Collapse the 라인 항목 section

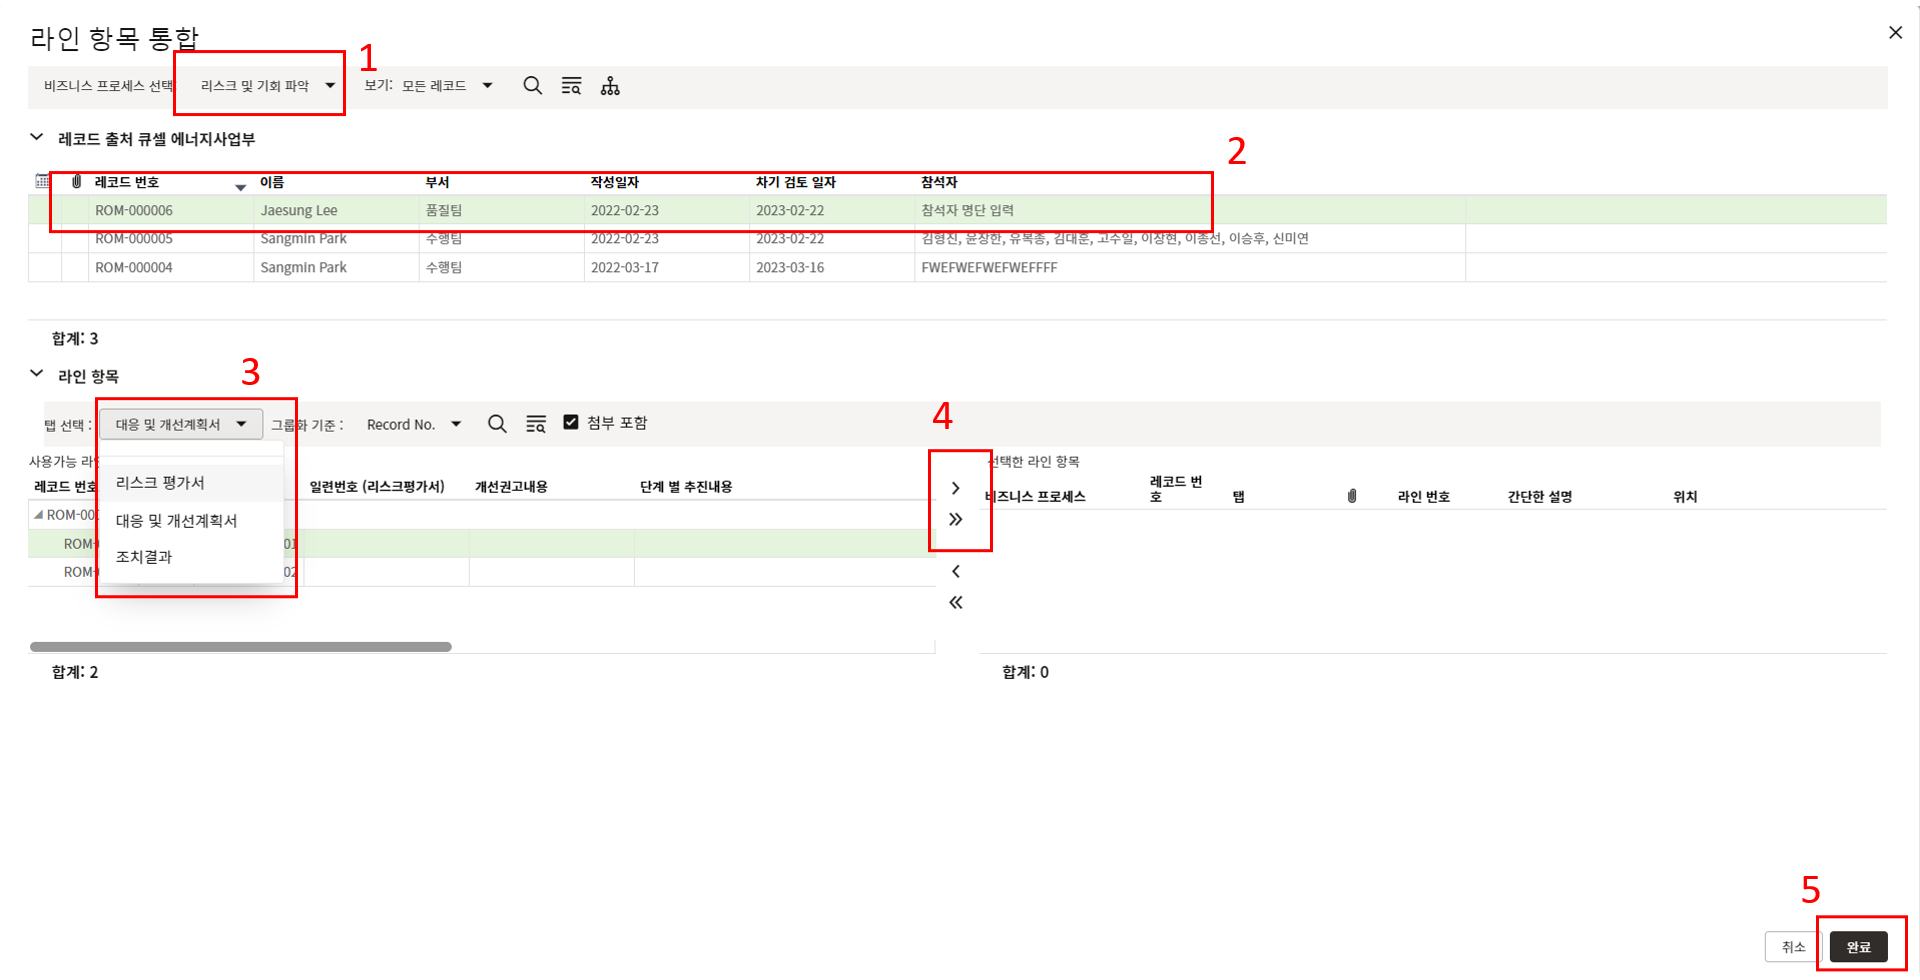37,374
